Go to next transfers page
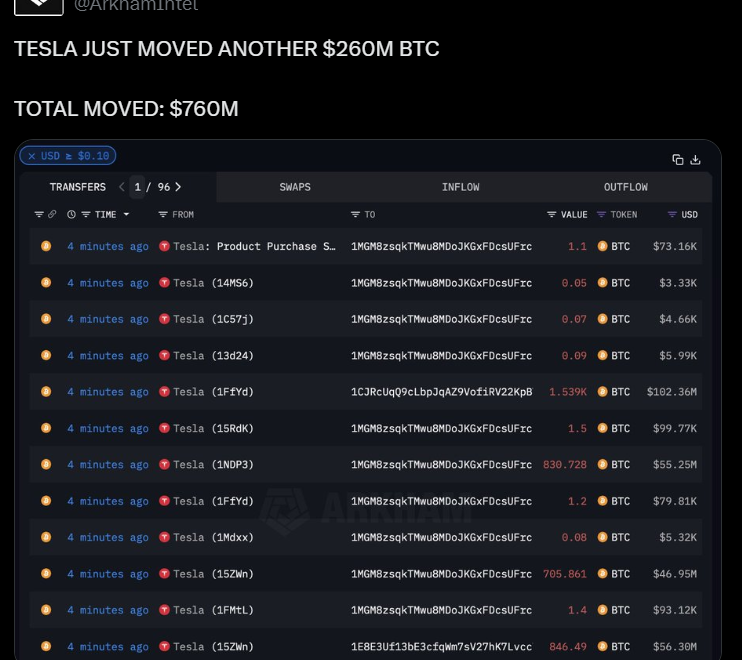 178,187
